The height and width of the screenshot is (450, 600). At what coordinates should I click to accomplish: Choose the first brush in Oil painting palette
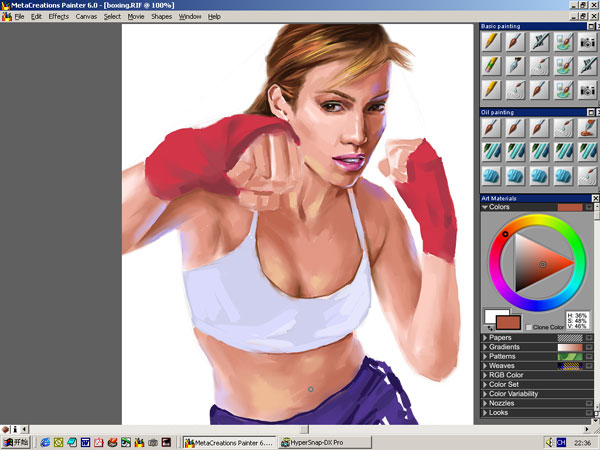[x=490, y=128]
